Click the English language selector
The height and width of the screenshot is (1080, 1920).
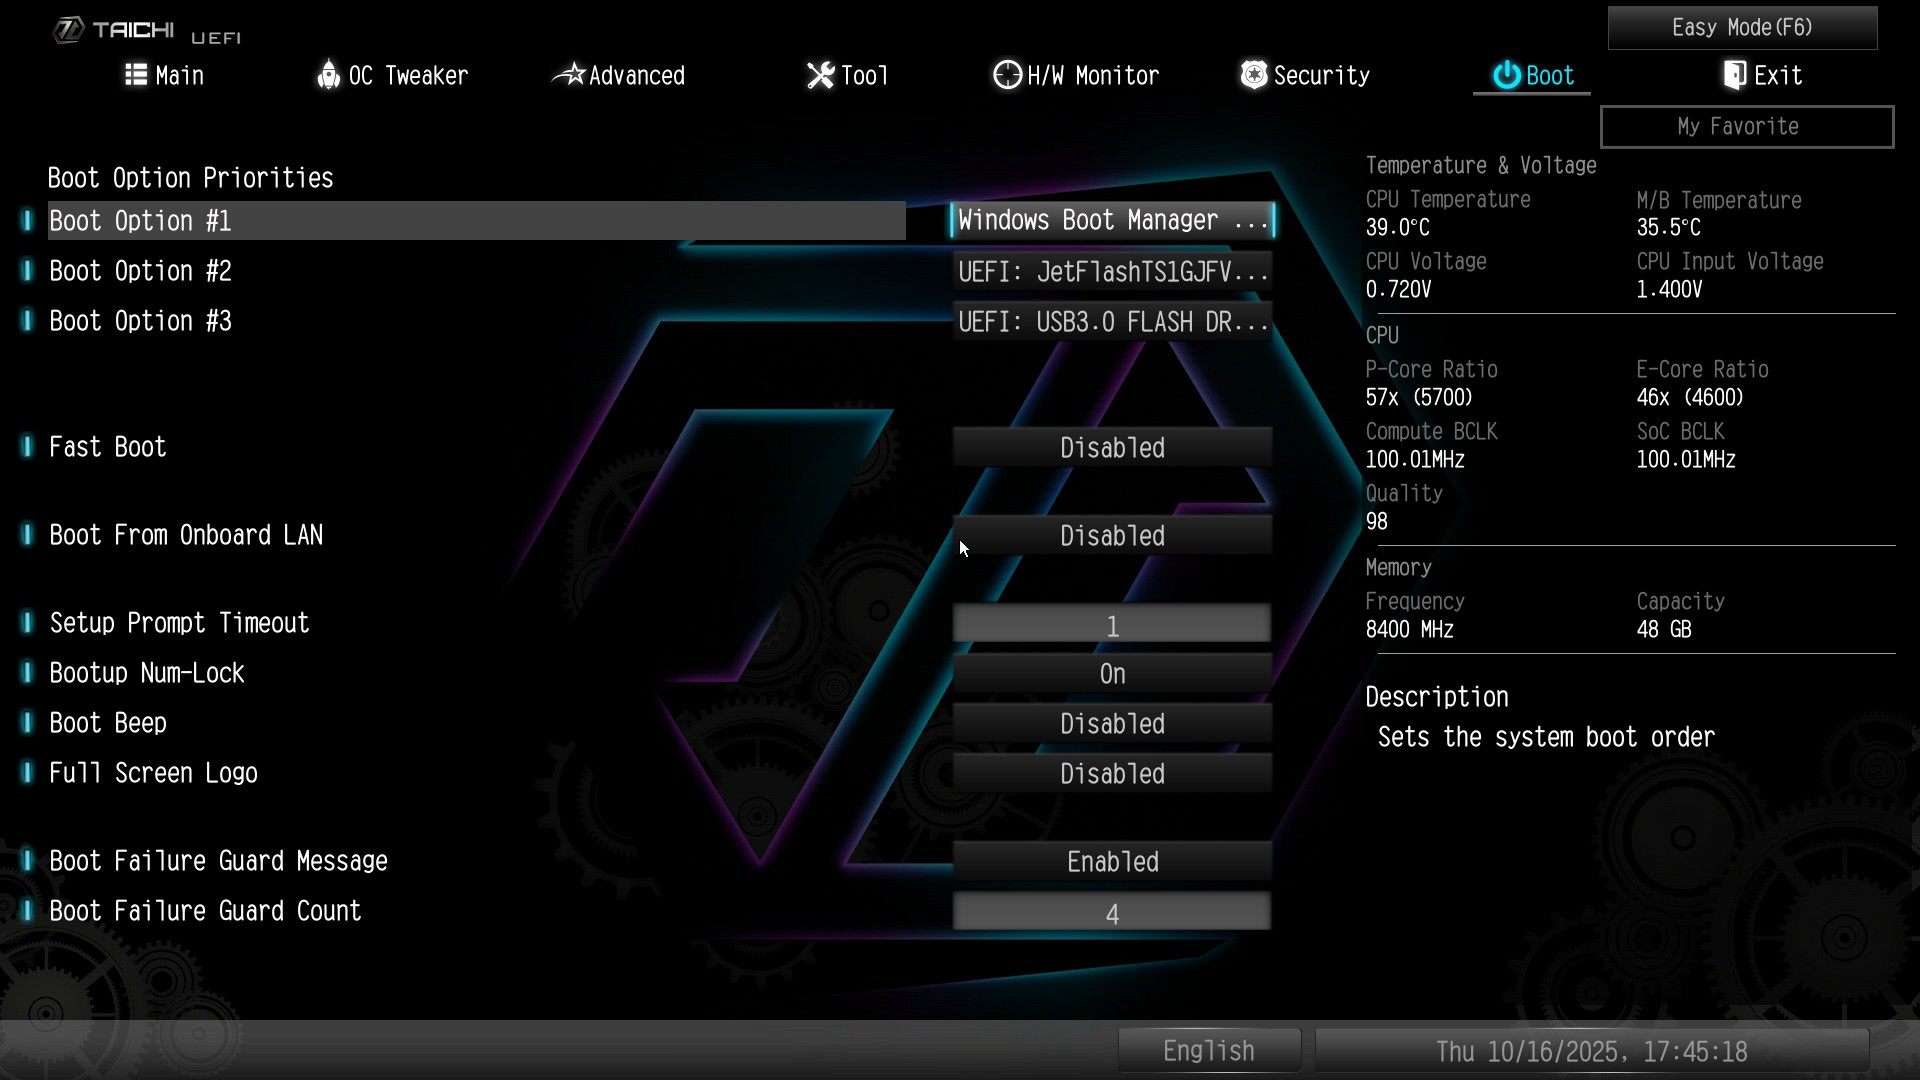[x=1208, y=1050]
